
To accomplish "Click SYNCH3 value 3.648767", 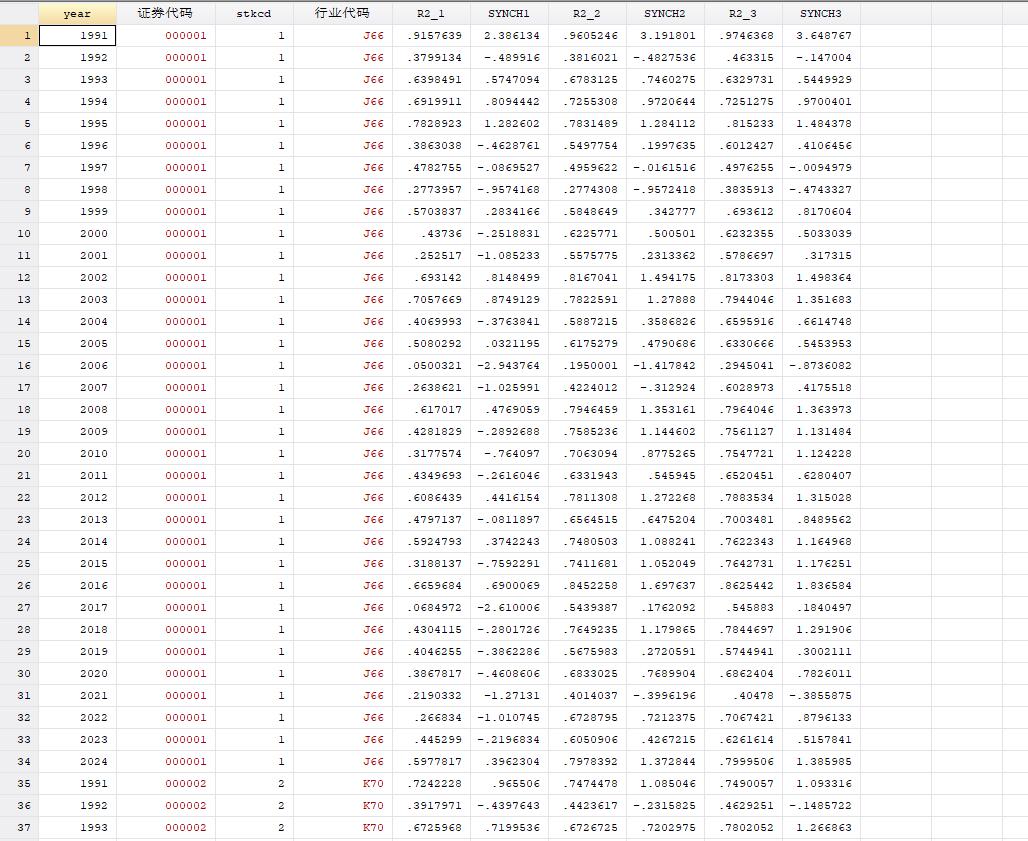I will pyautogui.click(x=821, y=35).
